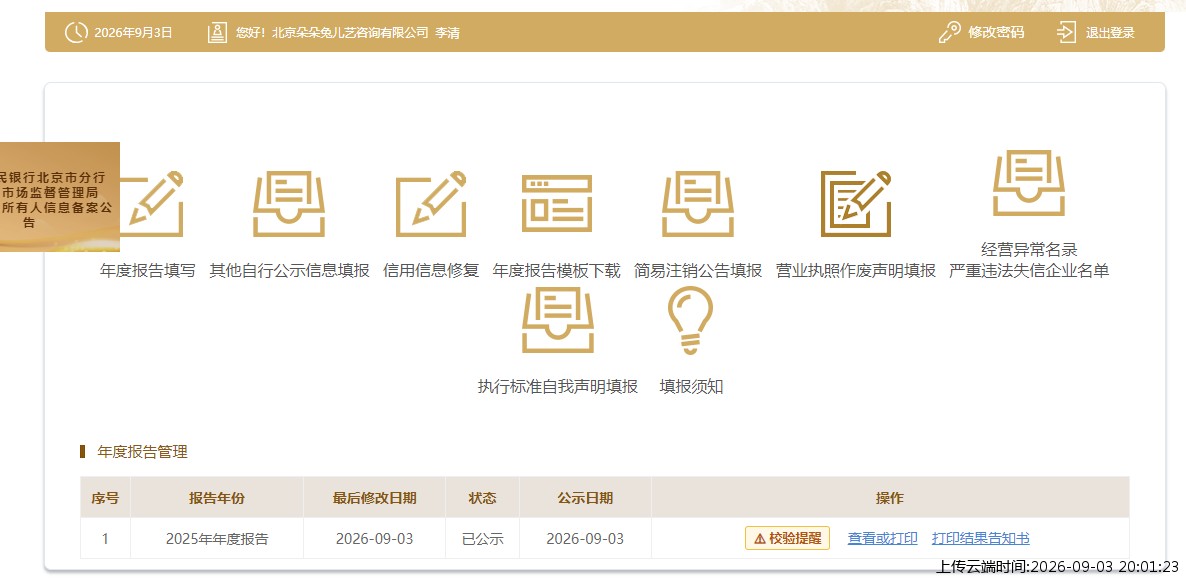Click the 信用信息修复 label
Image resolution: width=1186 pixels, height=580 pixels.
tap(431, 271)
